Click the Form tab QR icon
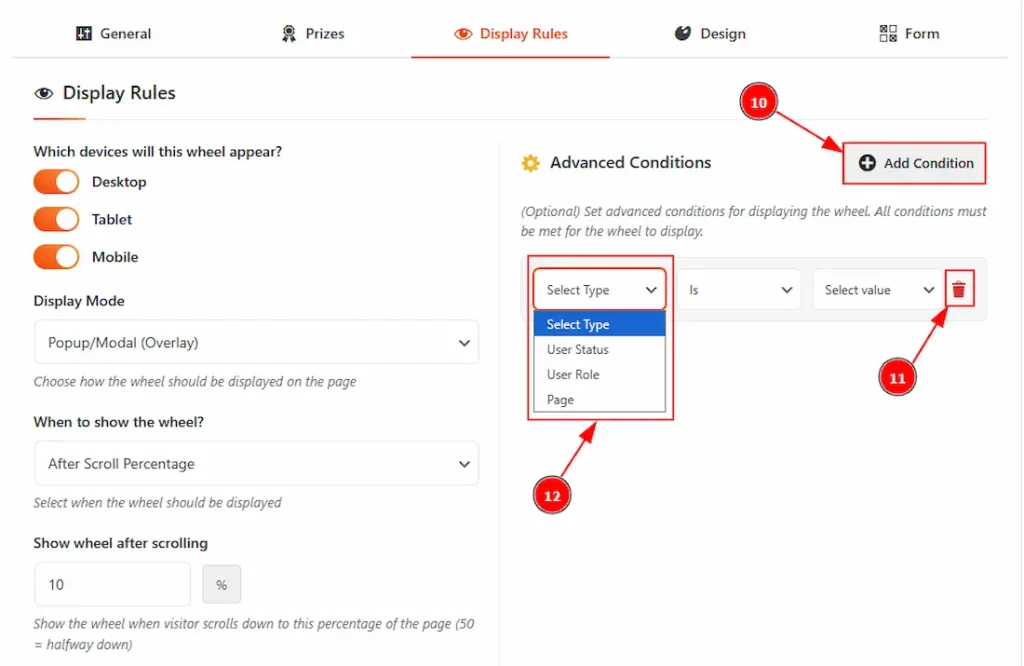Screen dimensions: 1024x666 pos(888,34)
